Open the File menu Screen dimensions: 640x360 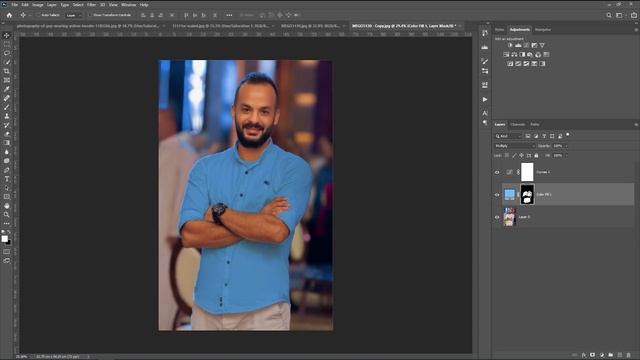(14, 5)
